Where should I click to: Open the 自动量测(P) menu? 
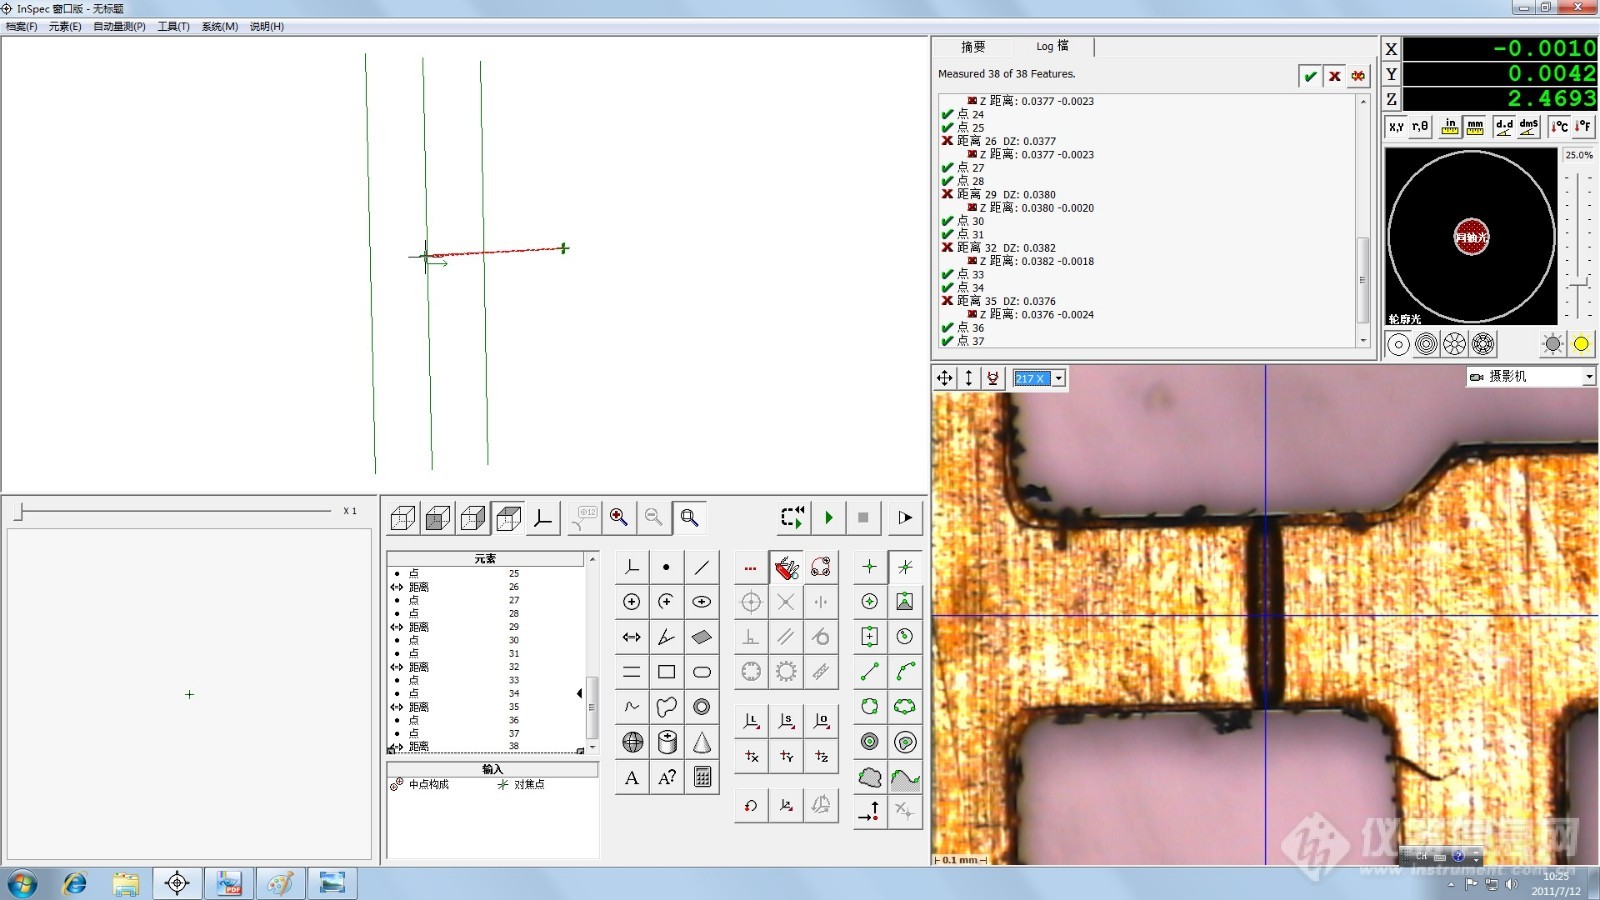pyautogui.click(x=119, y=27)
